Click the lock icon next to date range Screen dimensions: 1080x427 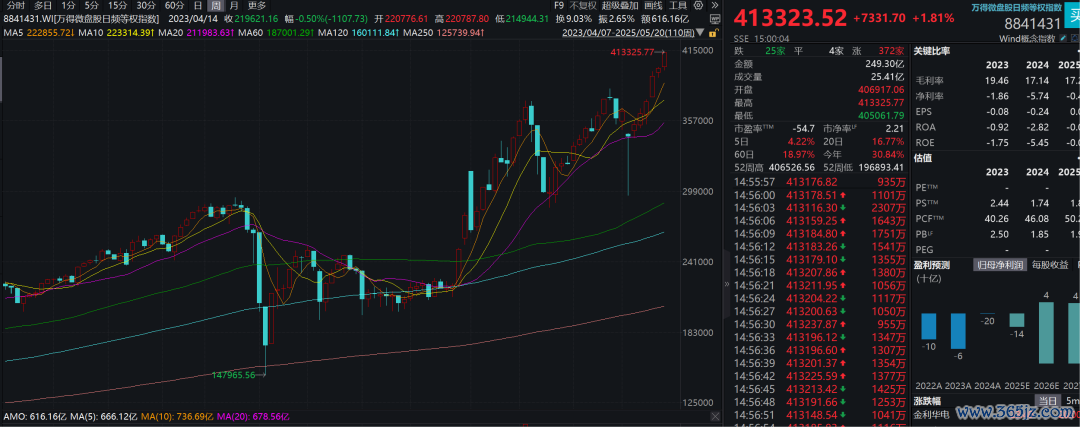[711, 32]
